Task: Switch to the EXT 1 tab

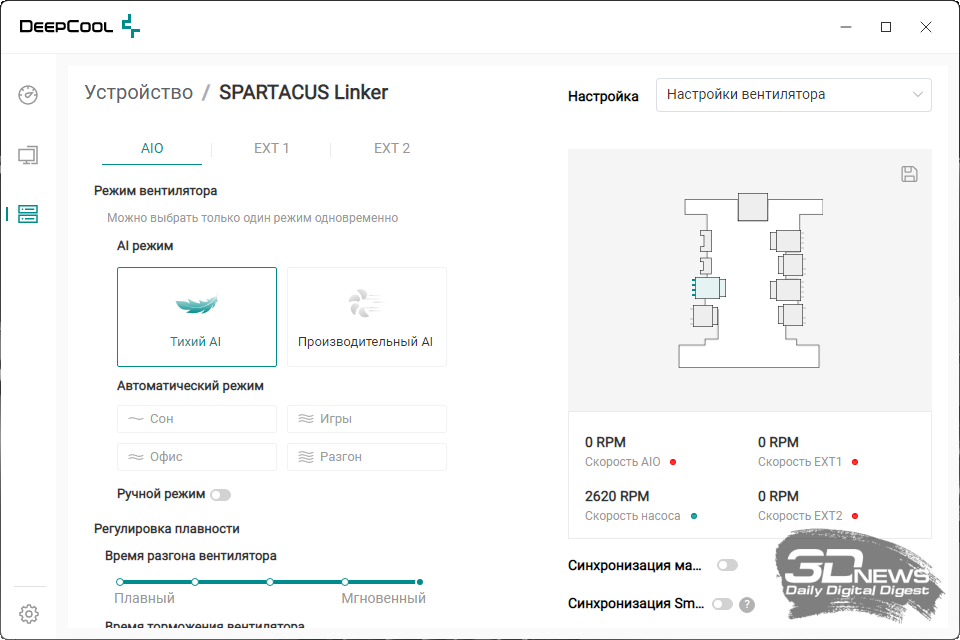Action: (271, 148)
